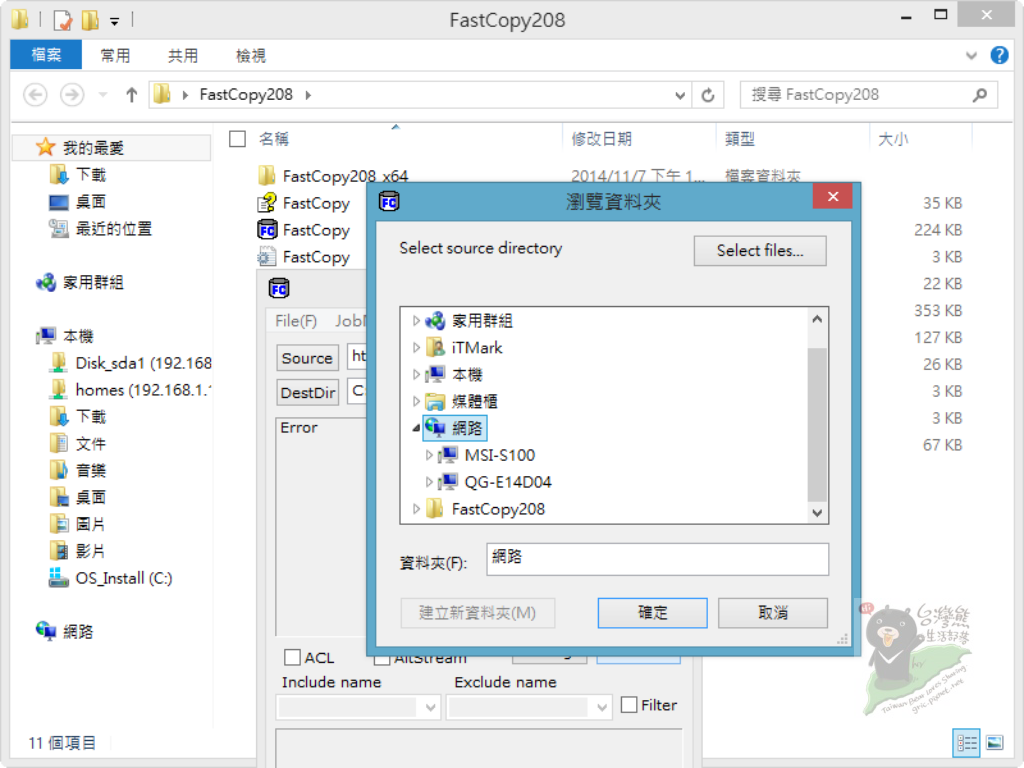Expand the MSI-S100 tree node
The image size is (1024, 768).
[428, 455]
